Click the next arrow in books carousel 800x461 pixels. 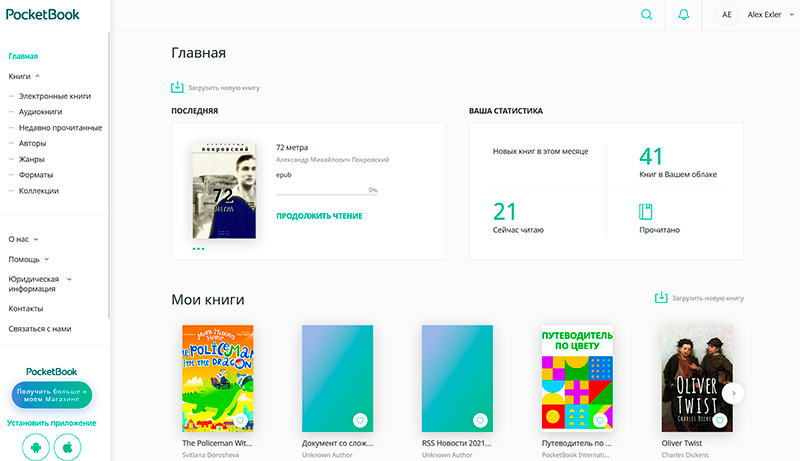(x=733, y=393)
